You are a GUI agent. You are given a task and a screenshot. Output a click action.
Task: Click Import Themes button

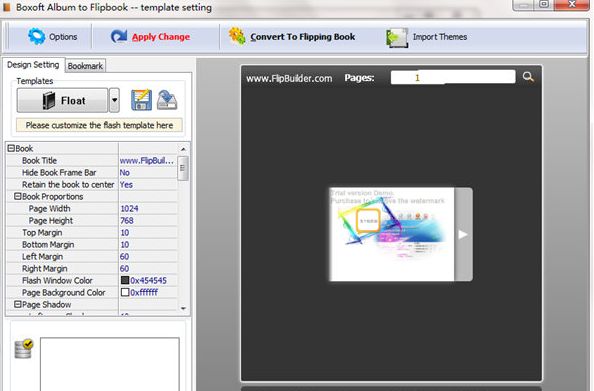click(x=427, y=38)
